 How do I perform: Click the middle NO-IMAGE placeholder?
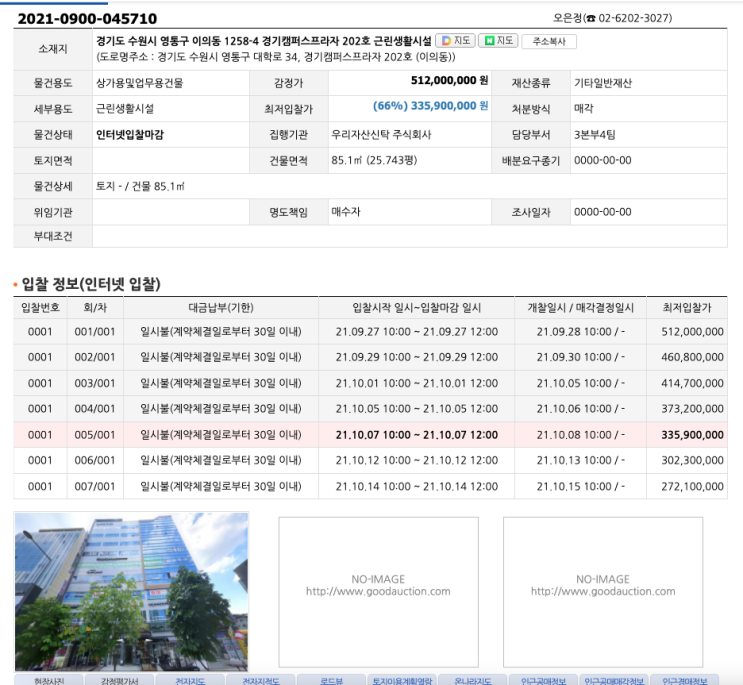(378, 592)
